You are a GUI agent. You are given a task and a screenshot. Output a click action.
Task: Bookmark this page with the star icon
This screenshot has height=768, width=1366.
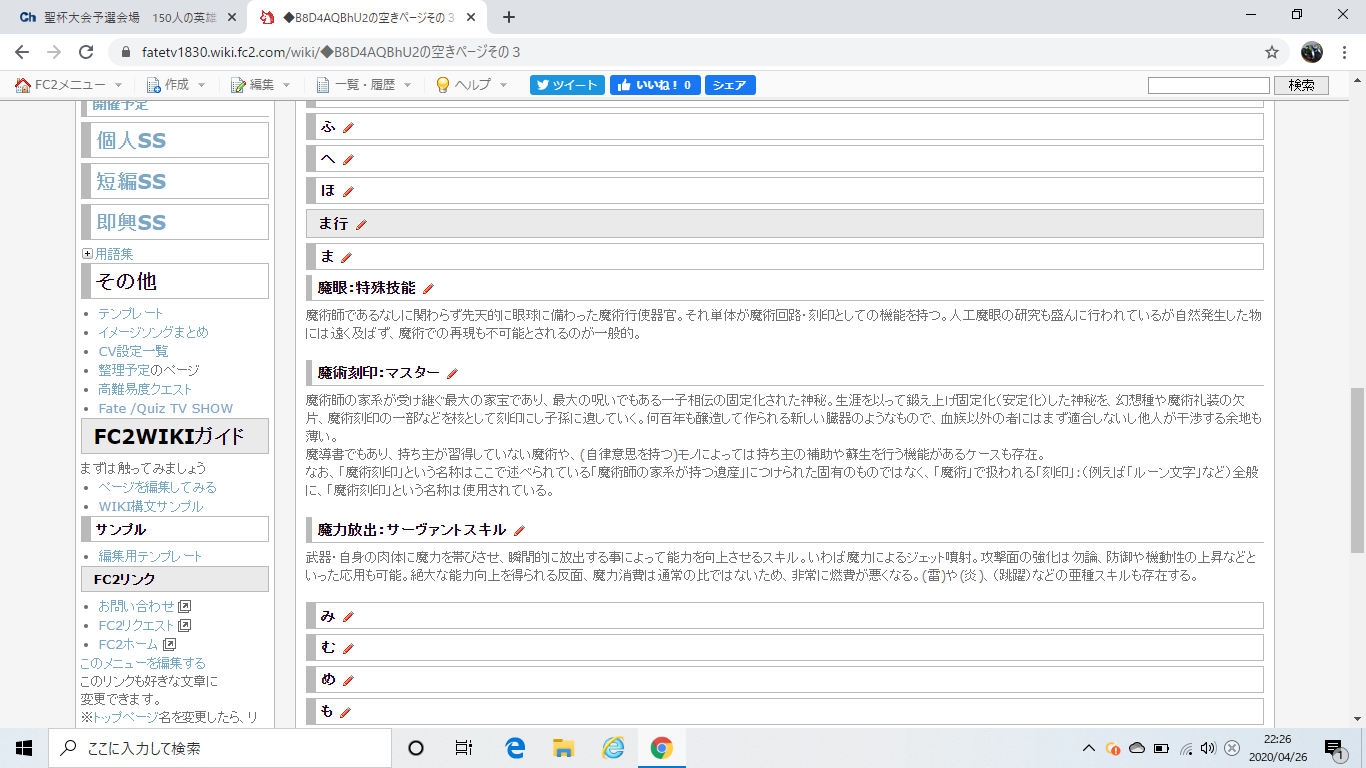(1272, 52)
